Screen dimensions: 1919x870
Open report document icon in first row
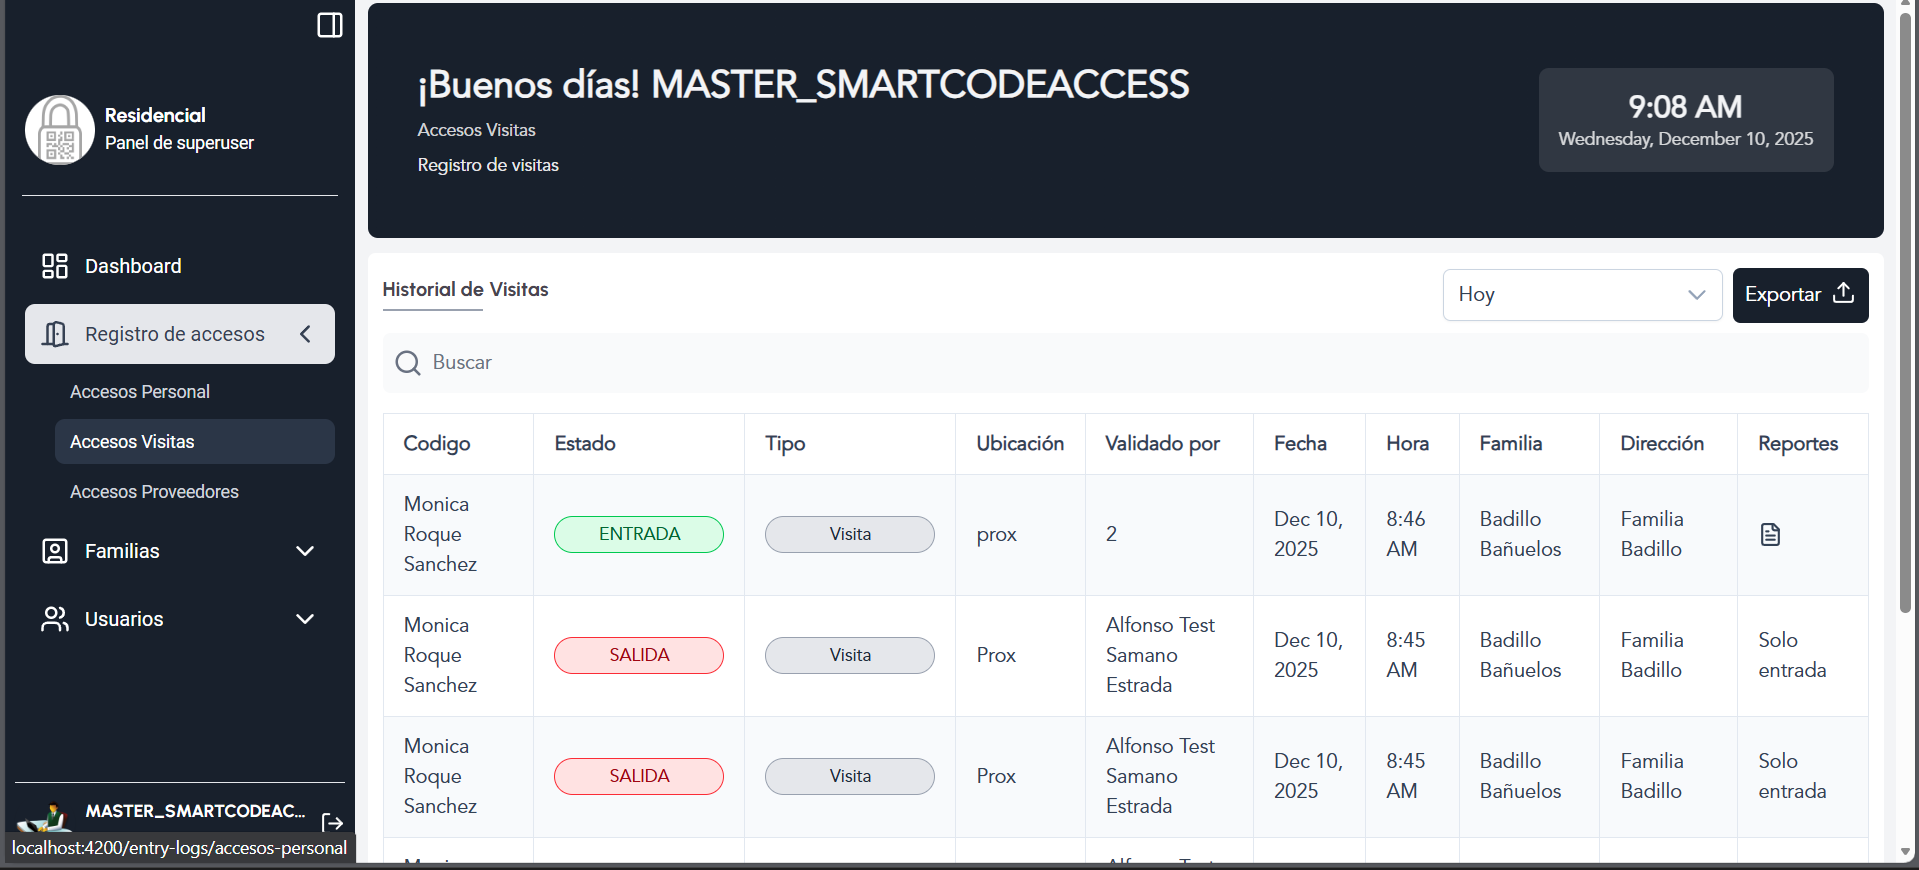[x=1770, y=535]
